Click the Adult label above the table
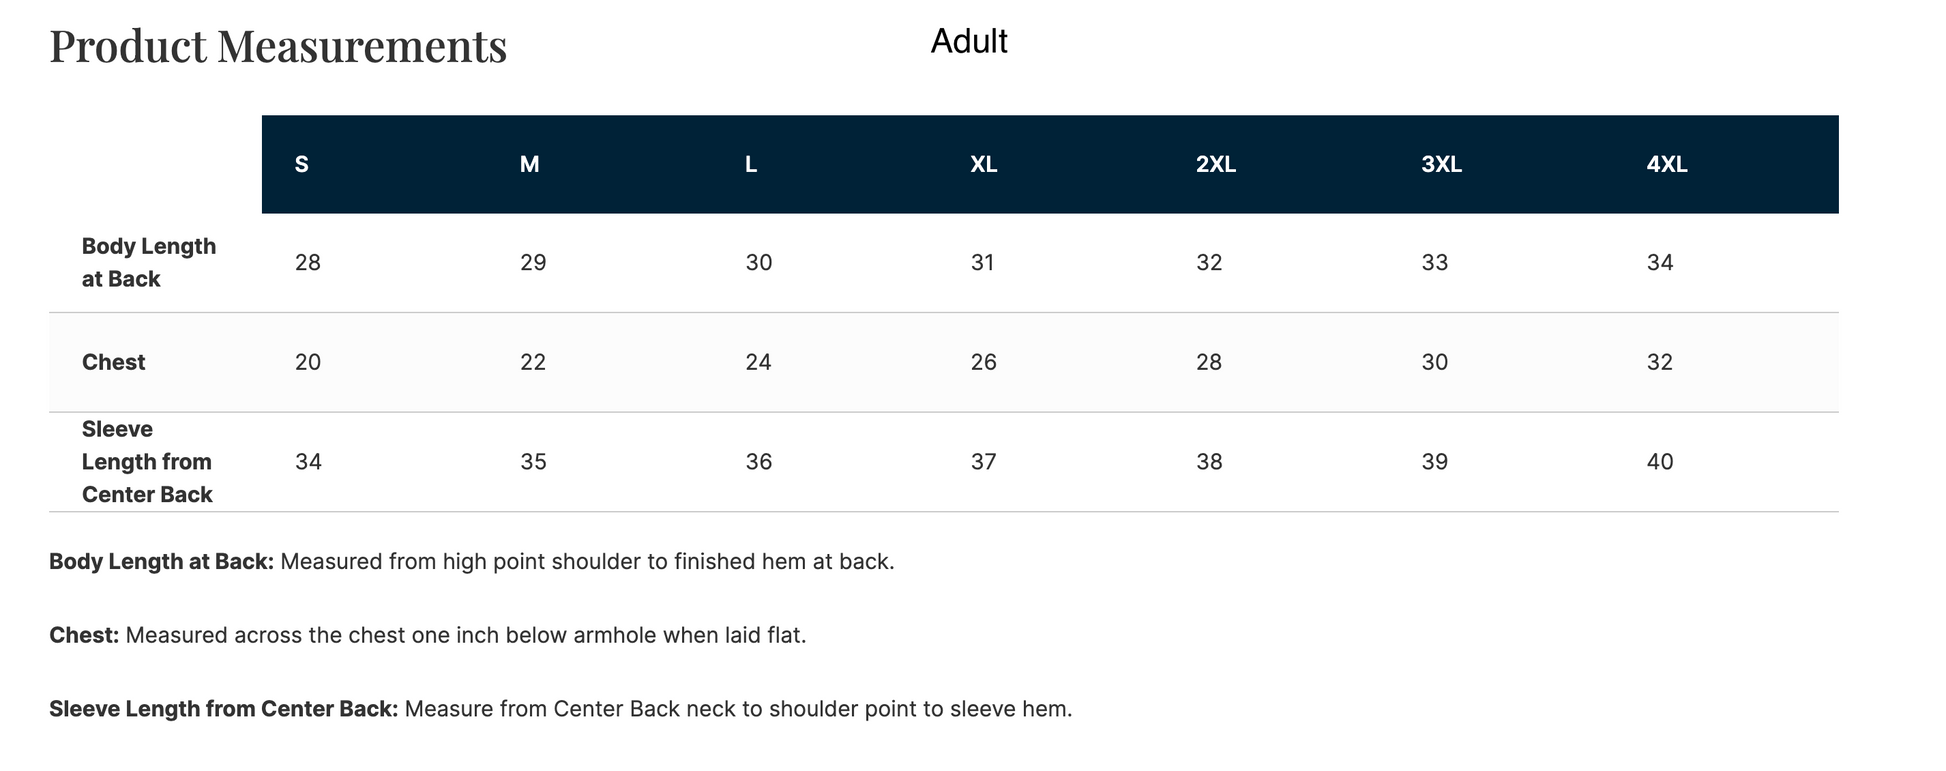The image size is (1946, 771). 968,41
